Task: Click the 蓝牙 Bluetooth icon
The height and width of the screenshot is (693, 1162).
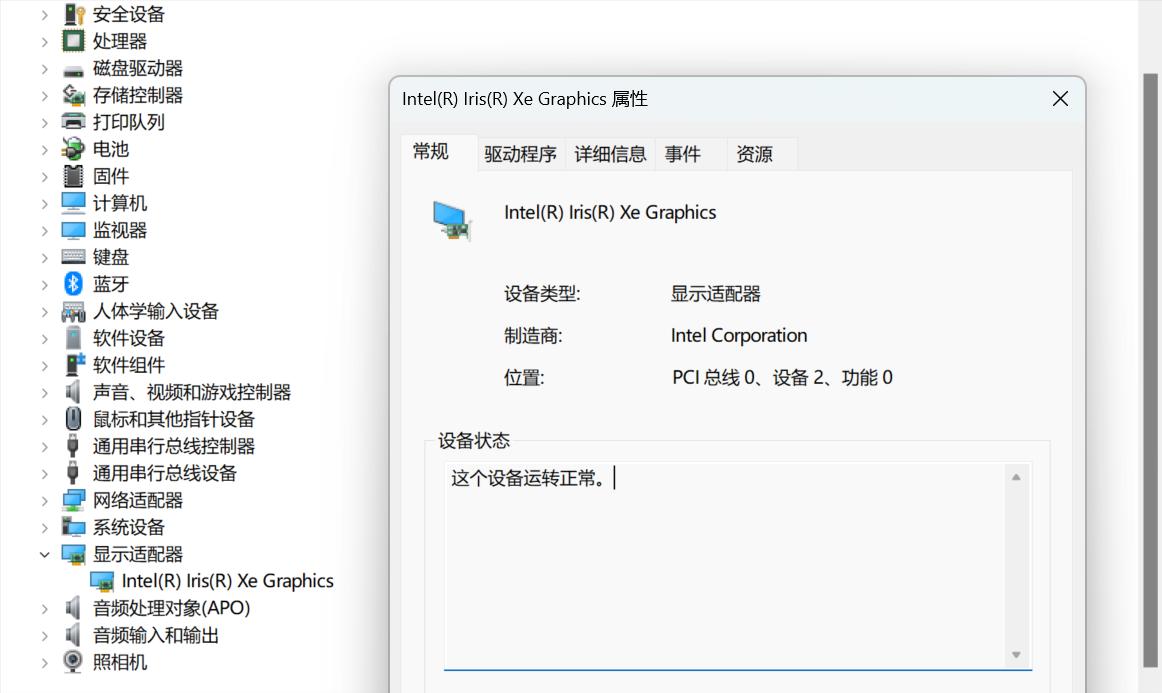Action: pos(73,284)
